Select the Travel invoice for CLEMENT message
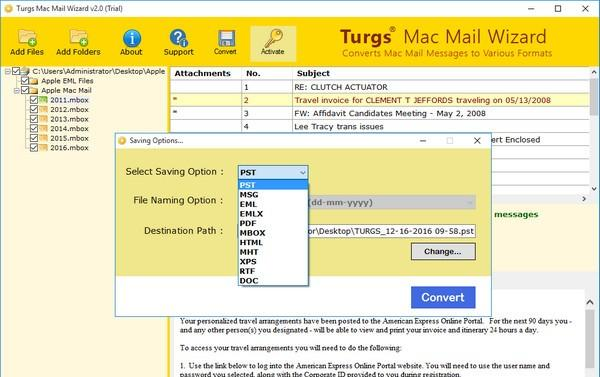This screenshot has height=377, width=600. tap(380, 100)
